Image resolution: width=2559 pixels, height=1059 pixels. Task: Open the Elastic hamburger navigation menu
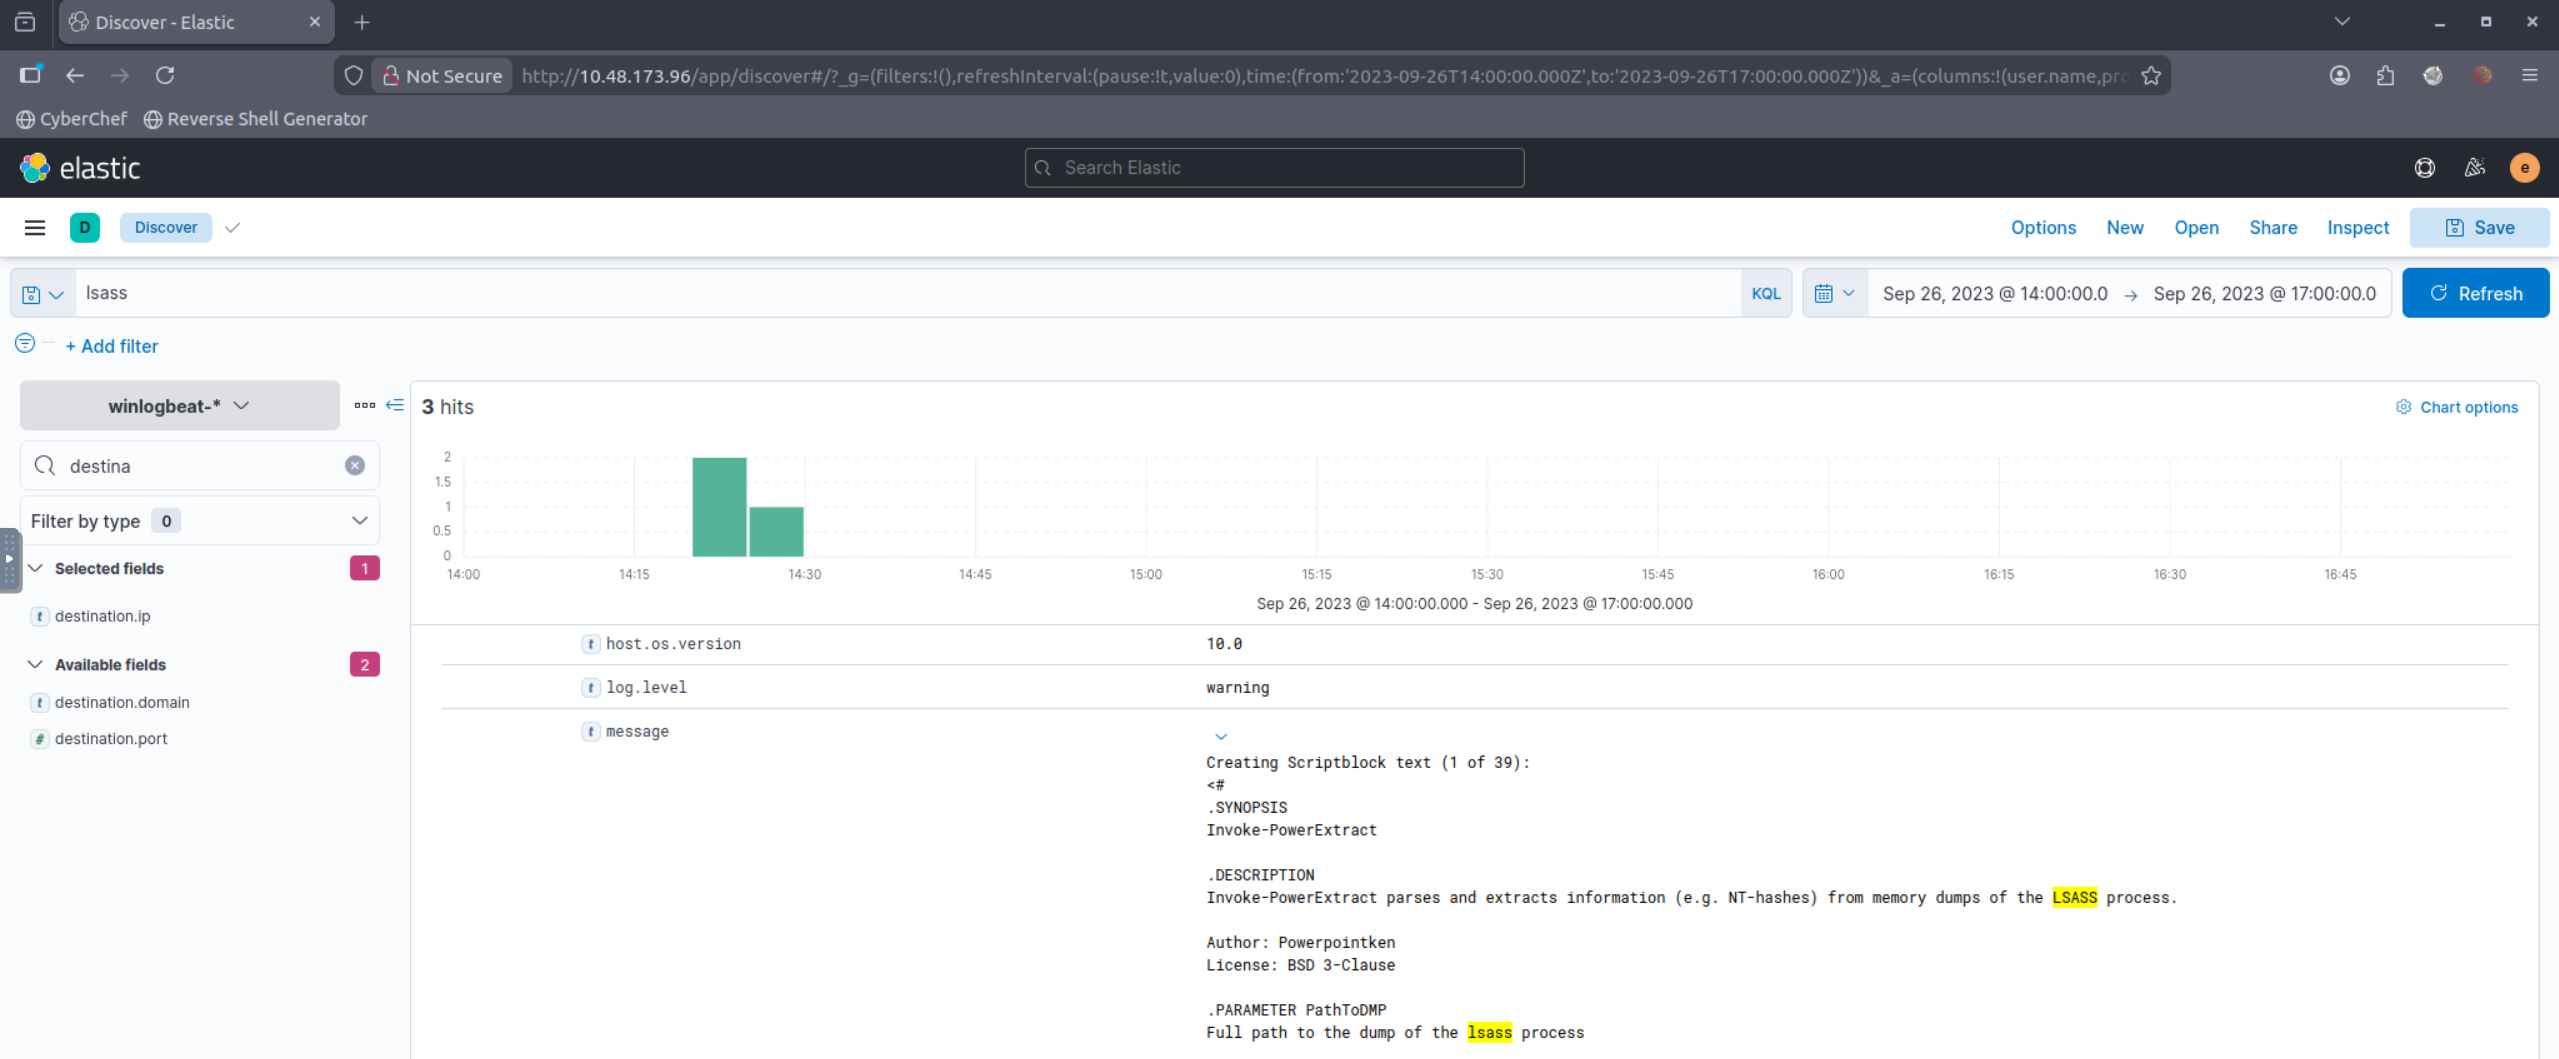click(x=35, y=228)
